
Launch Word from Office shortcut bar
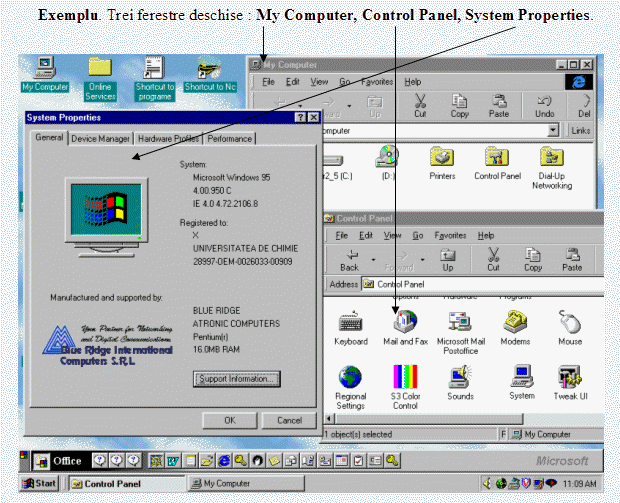(173, 461)
